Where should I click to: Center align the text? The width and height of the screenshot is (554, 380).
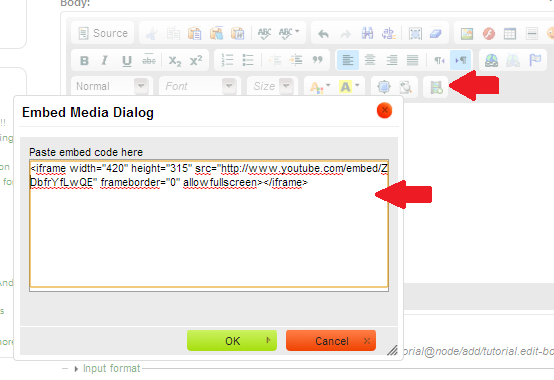pyautogui.click(x=370, y=60)
